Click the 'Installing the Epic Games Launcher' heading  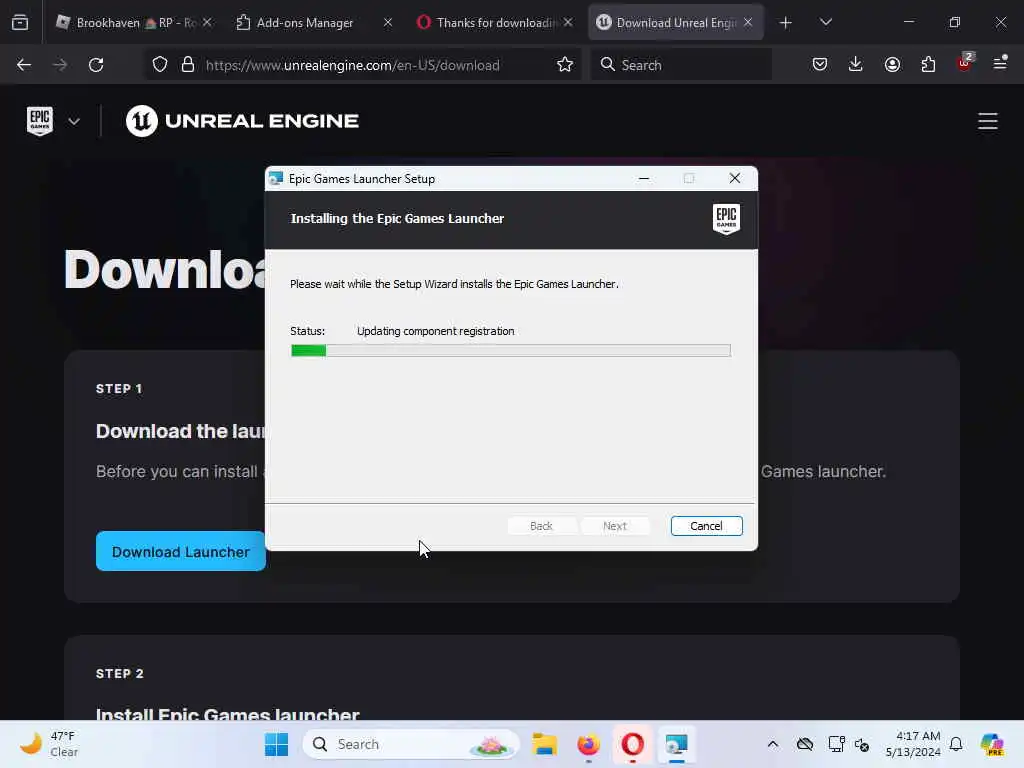[397, 219]
